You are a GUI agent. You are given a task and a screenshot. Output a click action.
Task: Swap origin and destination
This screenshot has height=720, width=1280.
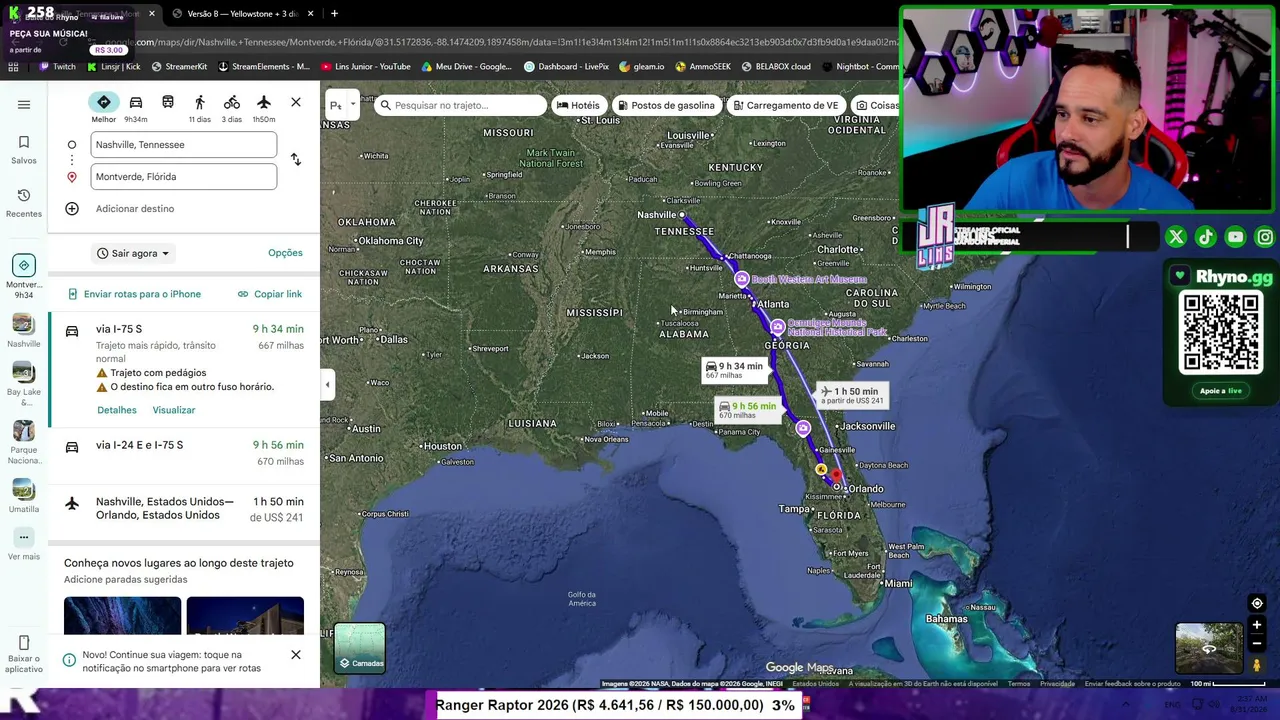coord(295,160)
